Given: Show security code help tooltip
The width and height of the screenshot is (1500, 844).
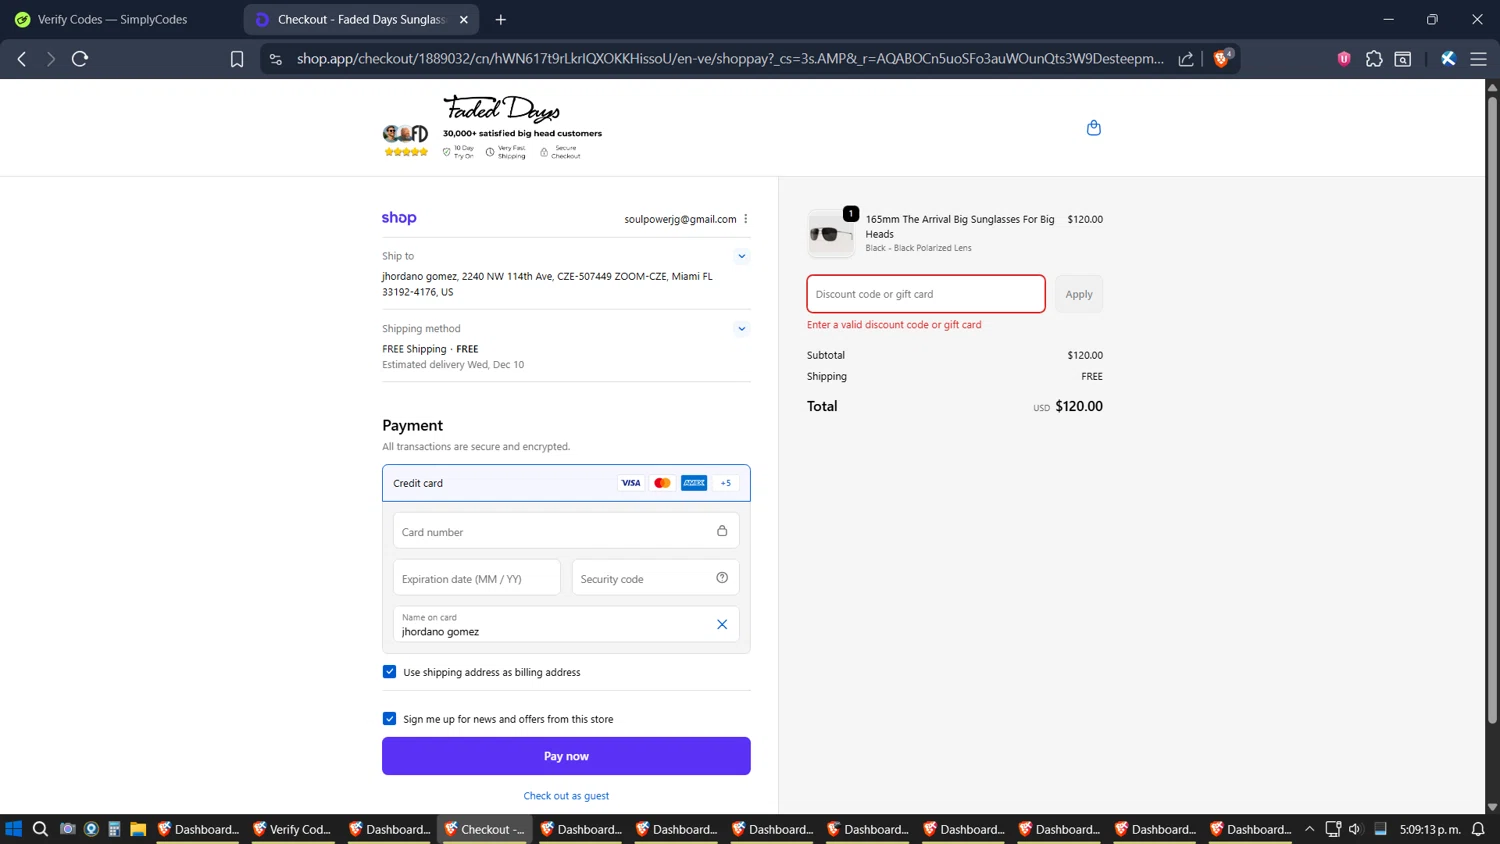Looking at the screenshot, I should (x=722, y=578).
